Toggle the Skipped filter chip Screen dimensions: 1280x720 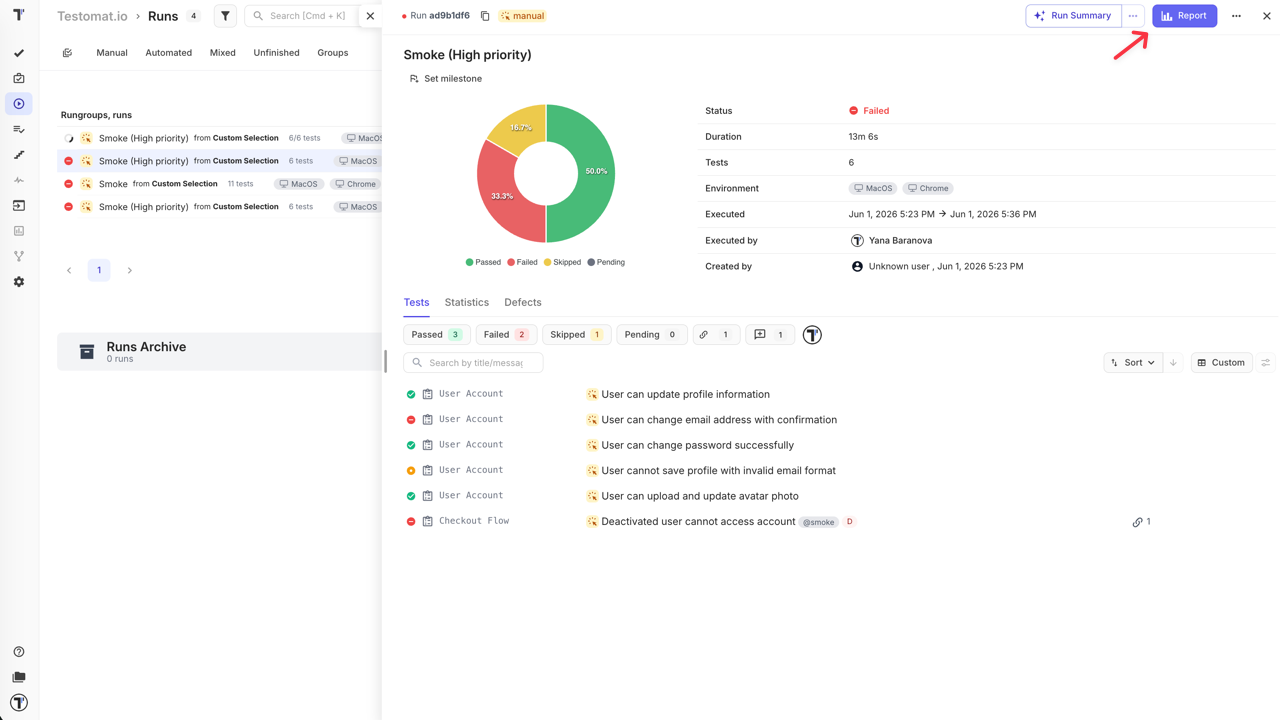click(576, 335)
